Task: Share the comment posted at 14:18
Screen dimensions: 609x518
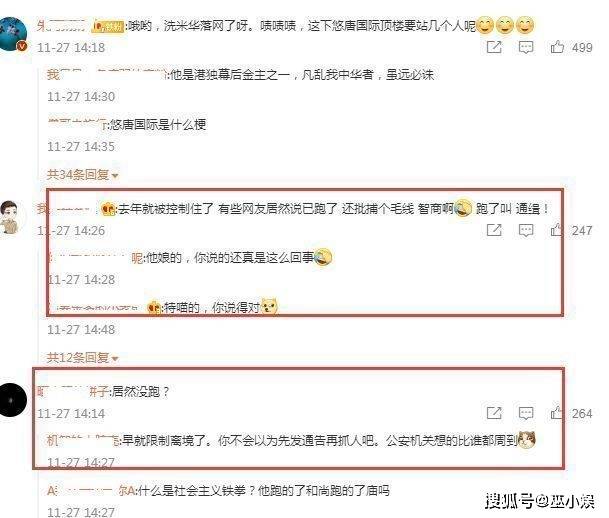Action: click(494, 47)
